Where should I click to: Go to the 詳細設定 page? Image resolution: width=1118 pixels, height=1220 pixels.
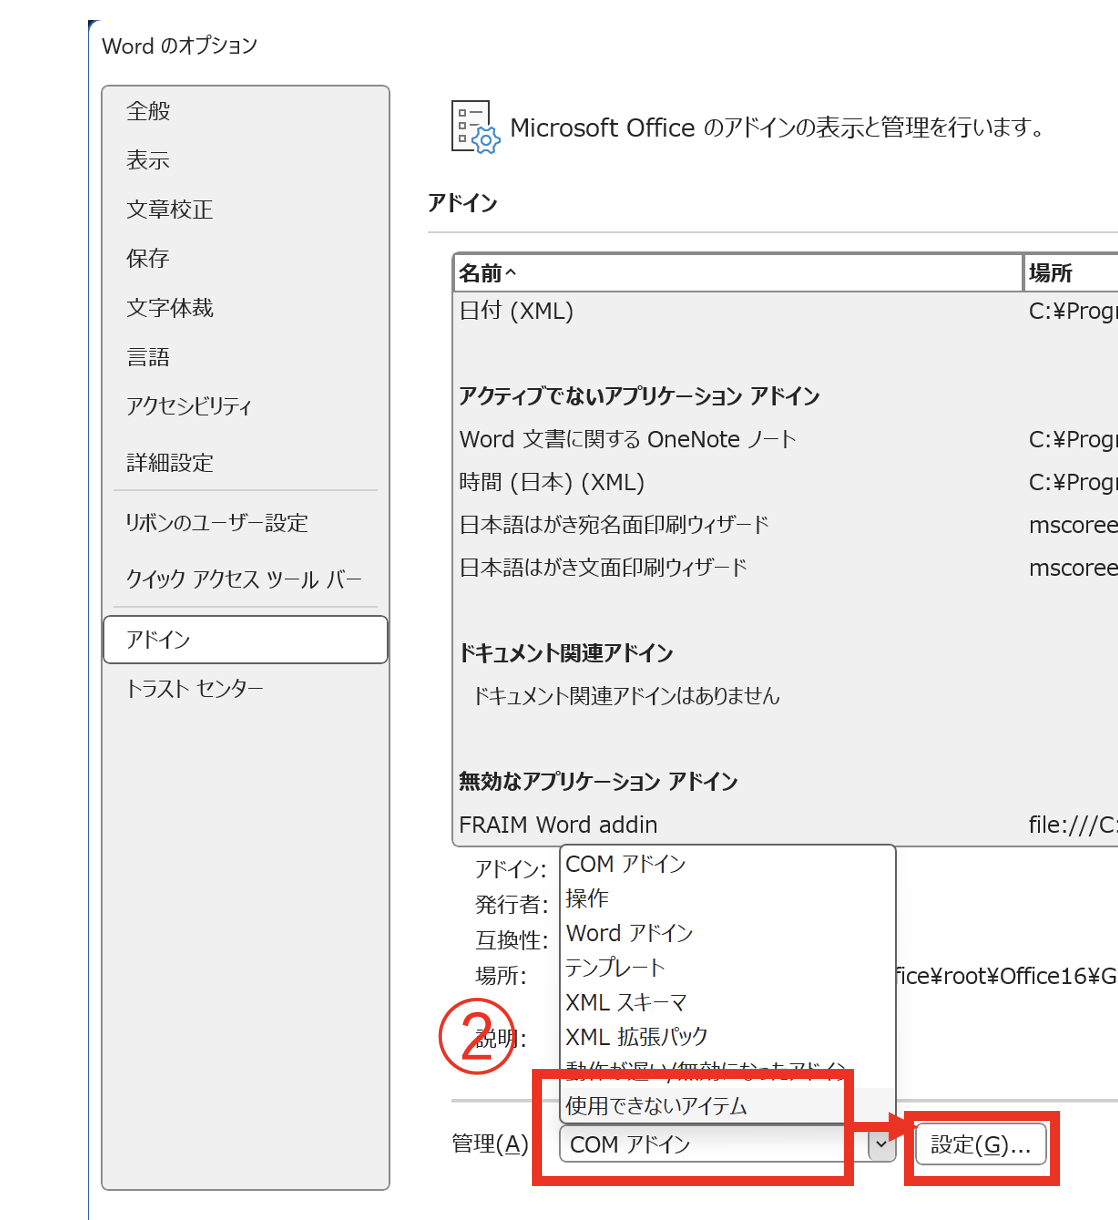coord(170,462)
